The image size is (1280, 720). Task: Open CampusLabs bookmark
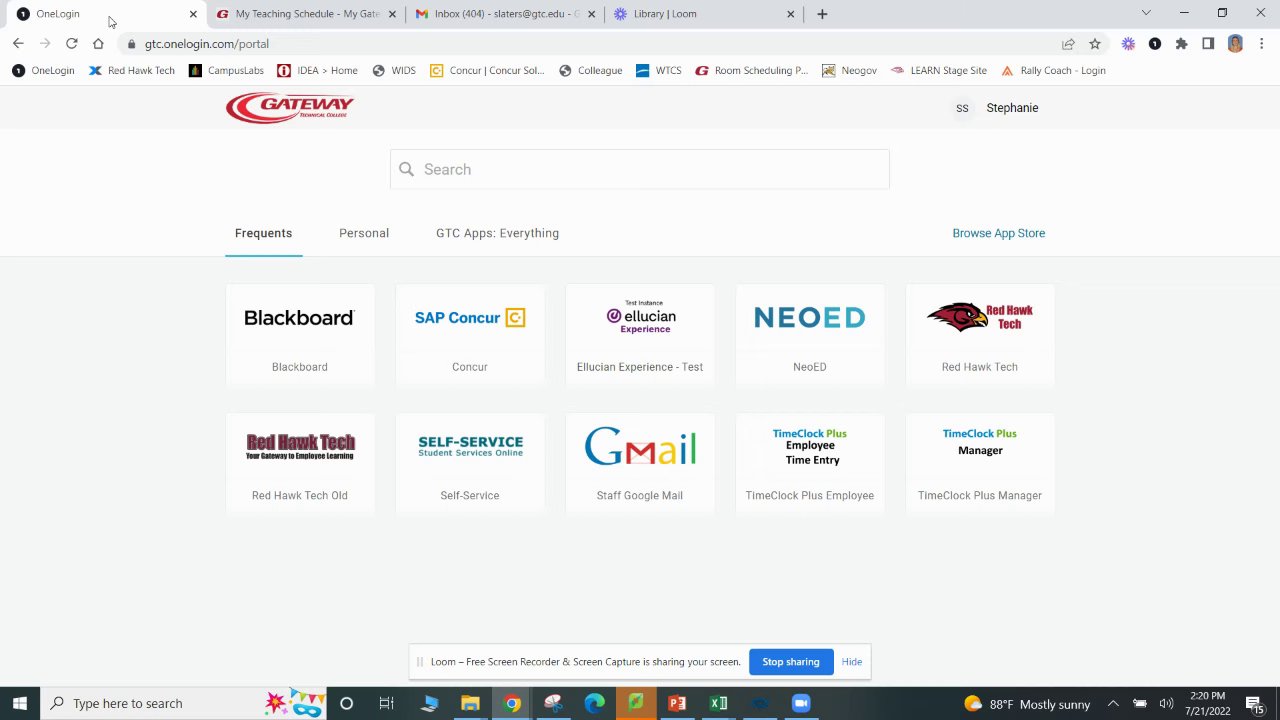226,71
